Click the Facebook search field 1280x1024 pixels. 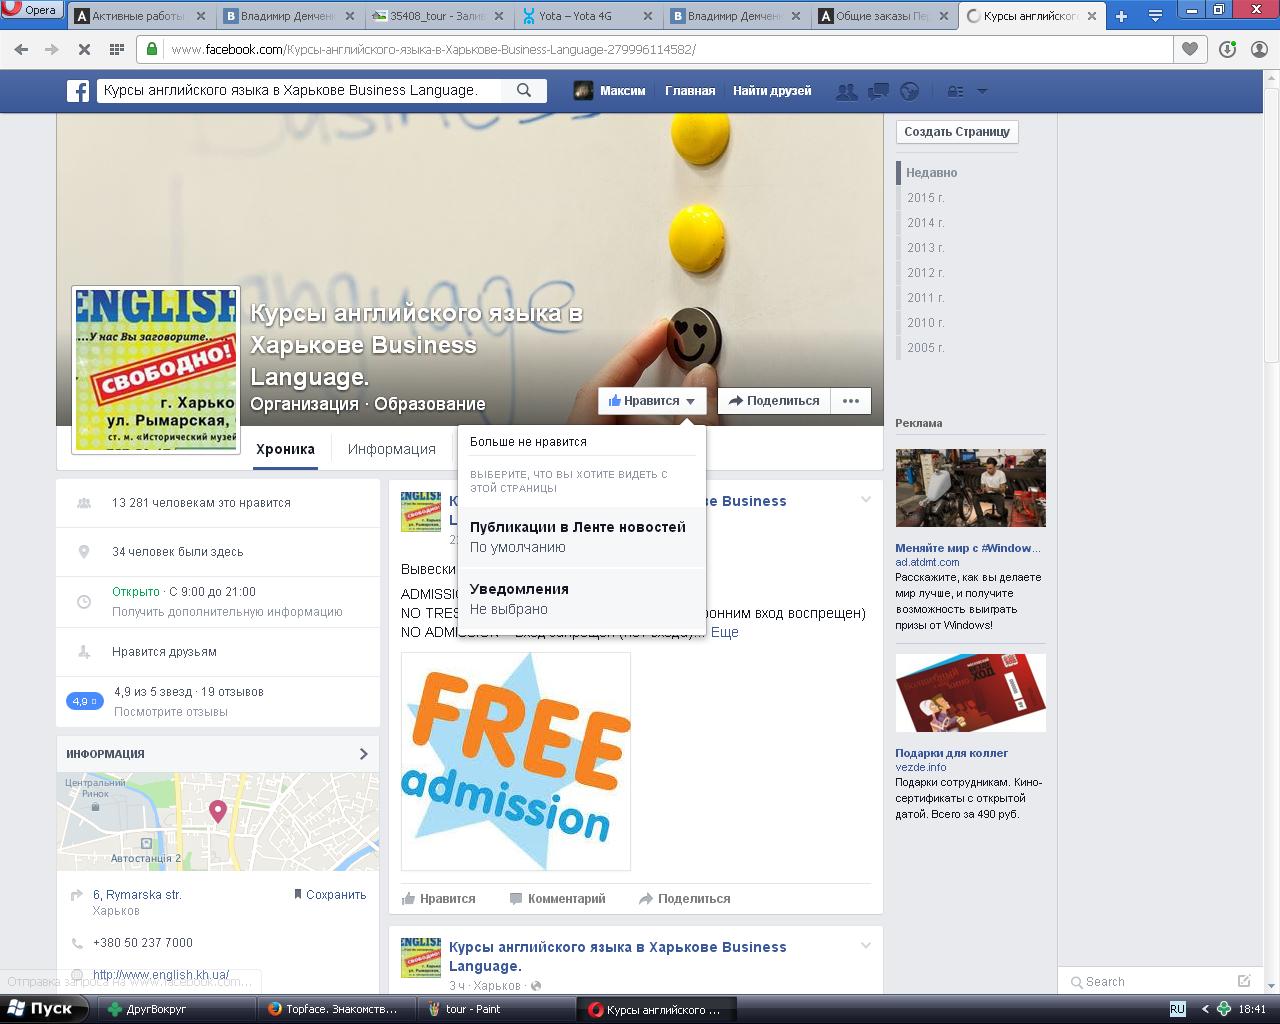(301, 90)
